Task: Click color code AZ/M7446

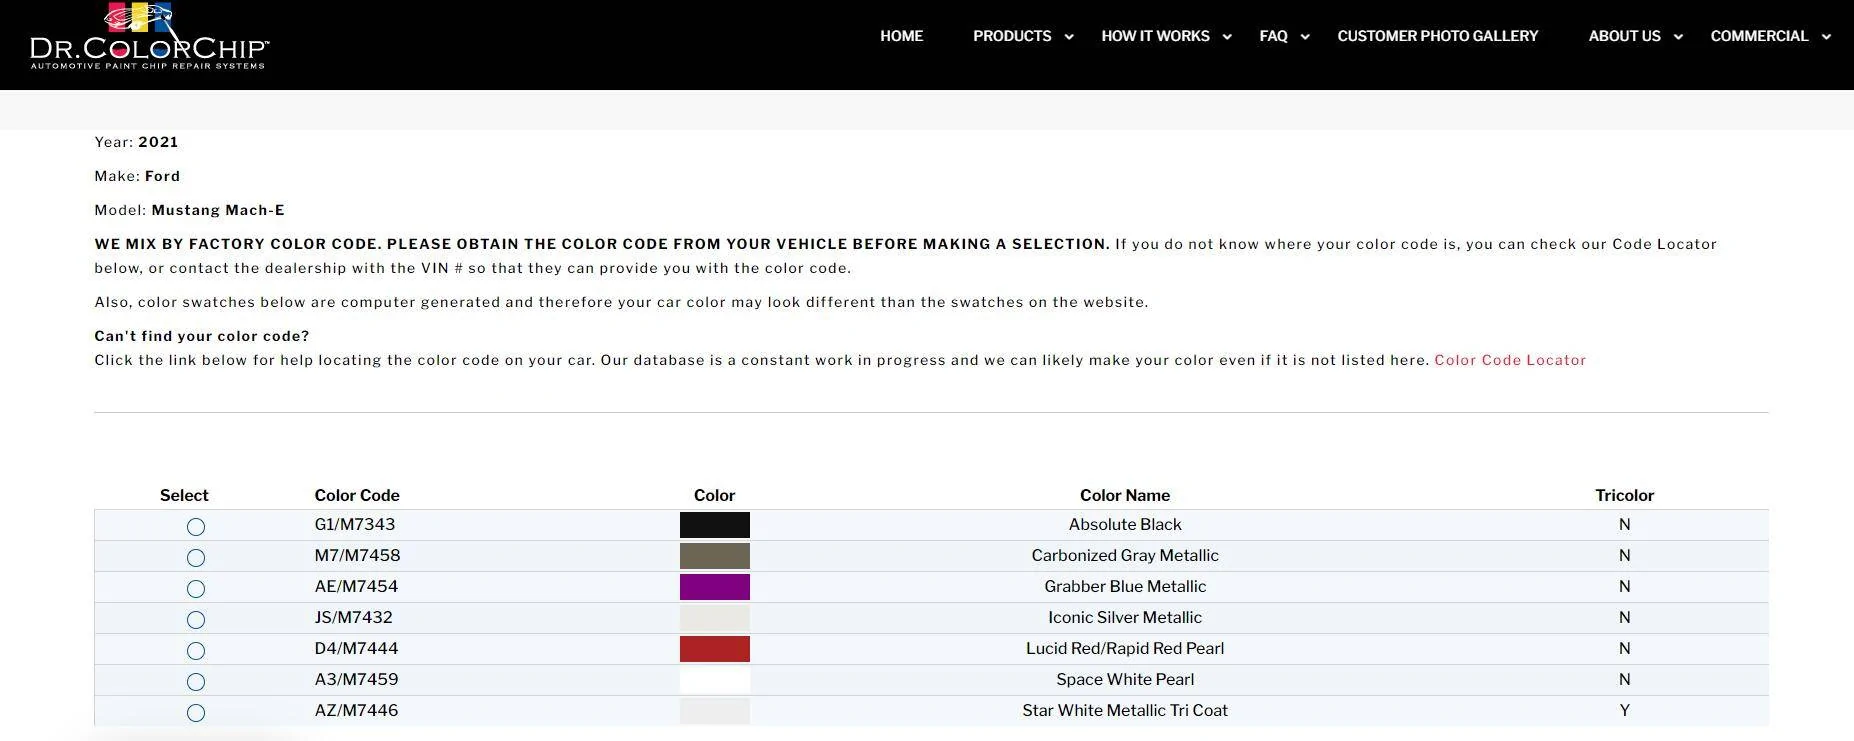Action: click(356, 710)
